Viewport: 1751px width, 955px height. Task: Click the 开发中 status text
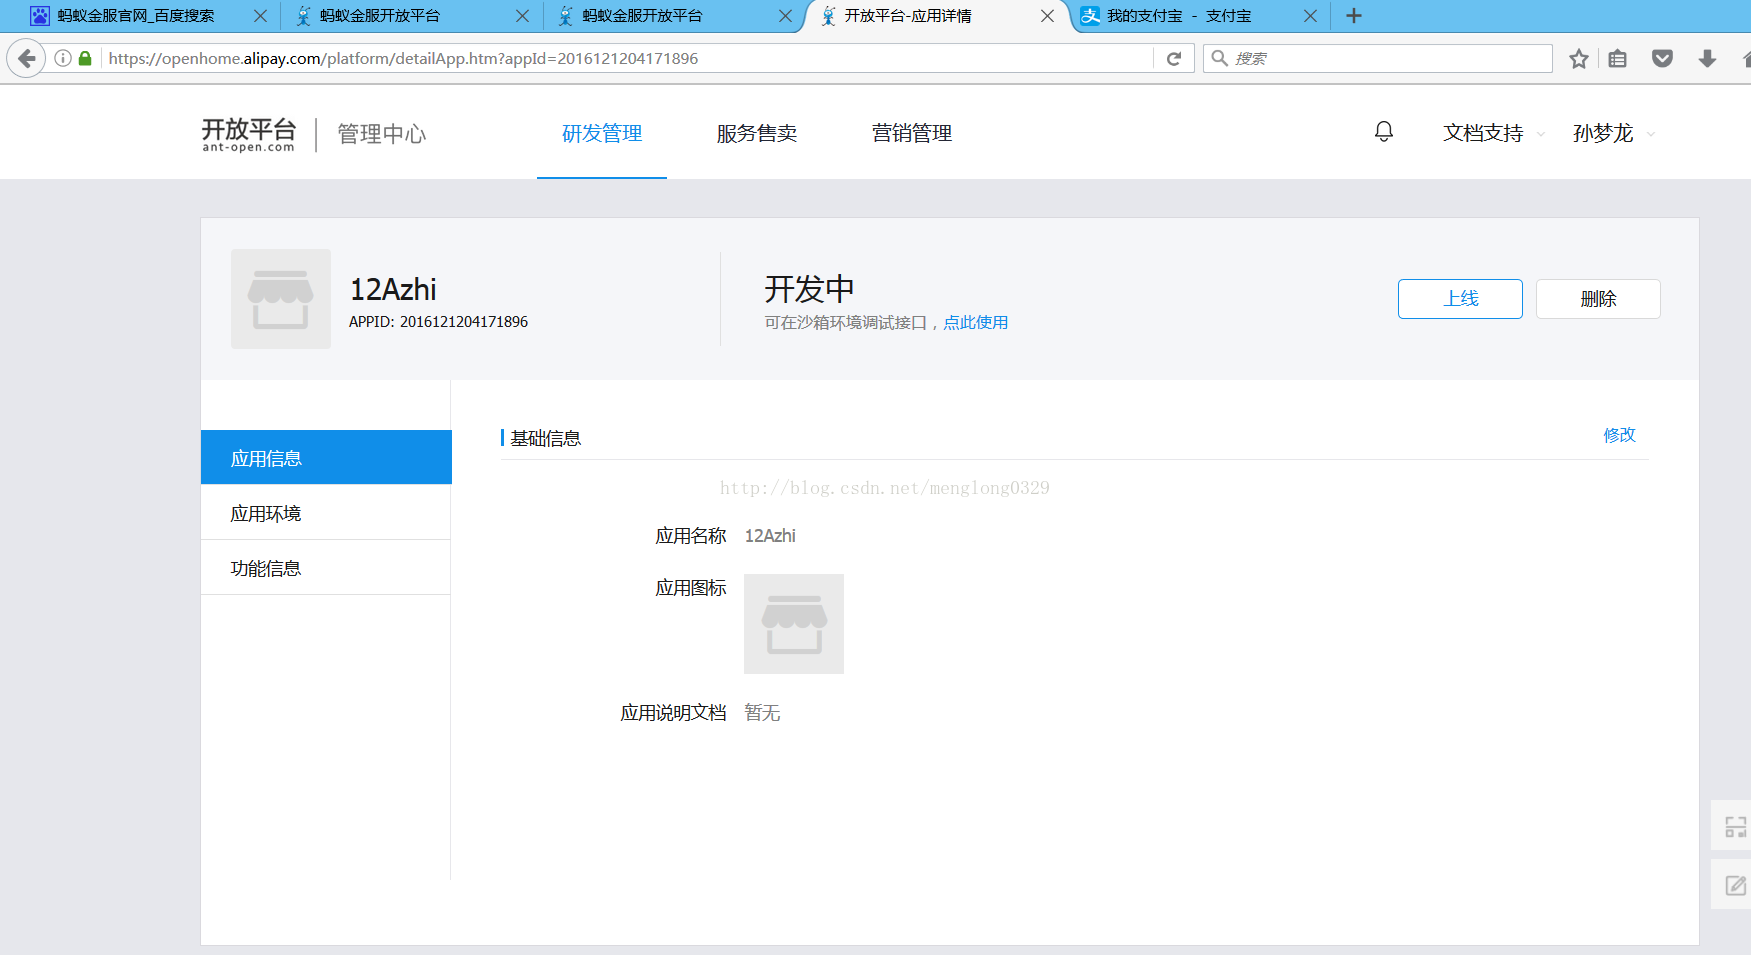pos(809,289)
